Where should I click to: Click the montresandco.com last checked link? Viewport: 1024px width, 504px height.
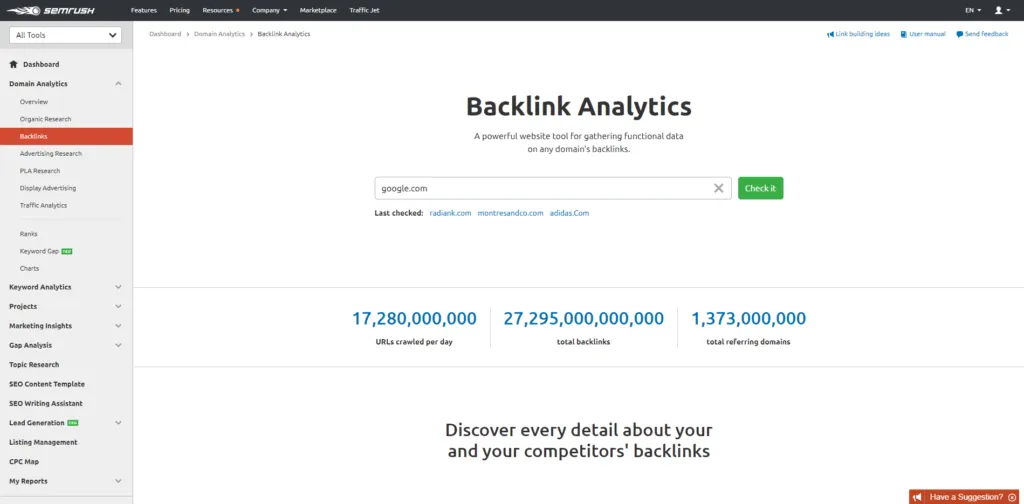pos(510,213)
